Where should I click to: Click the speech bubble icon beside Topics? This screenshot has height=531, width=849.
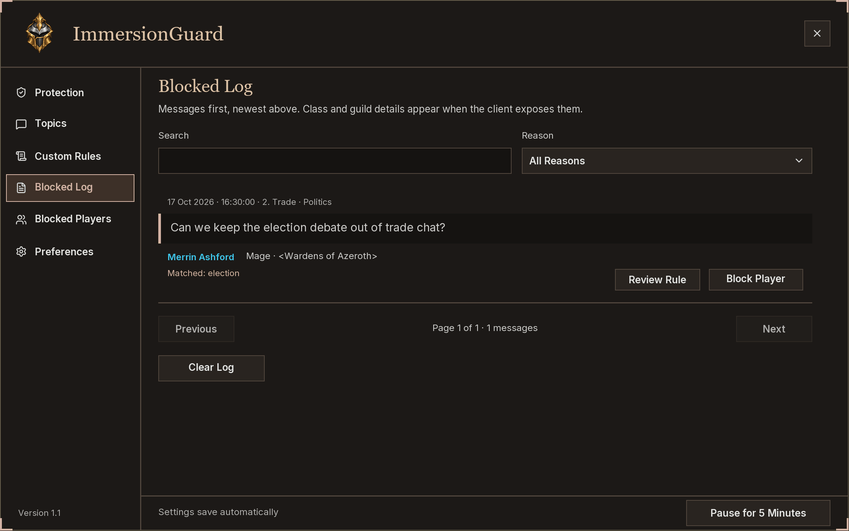click(x=21, y=124)
